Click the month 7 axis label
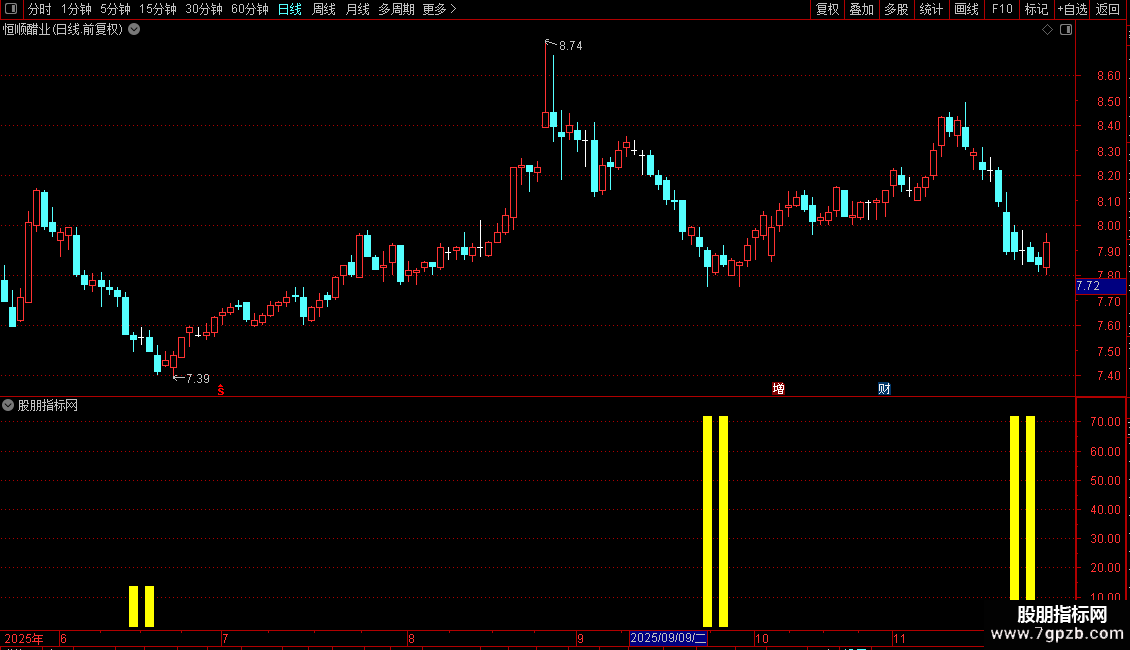1130x650 pixels. (x=226, y=638)
